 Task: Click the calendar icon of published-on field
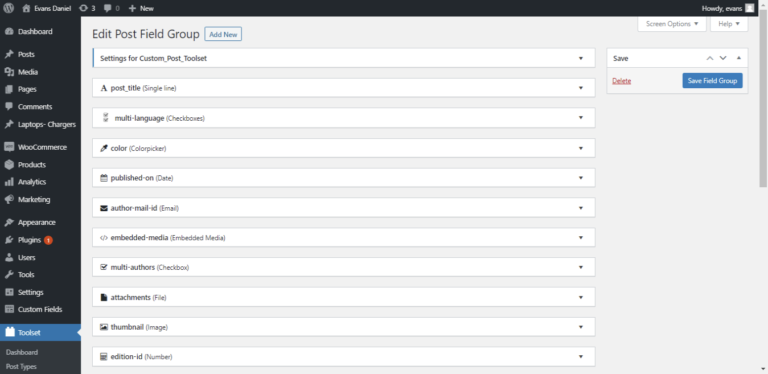[x=103, y=178]
